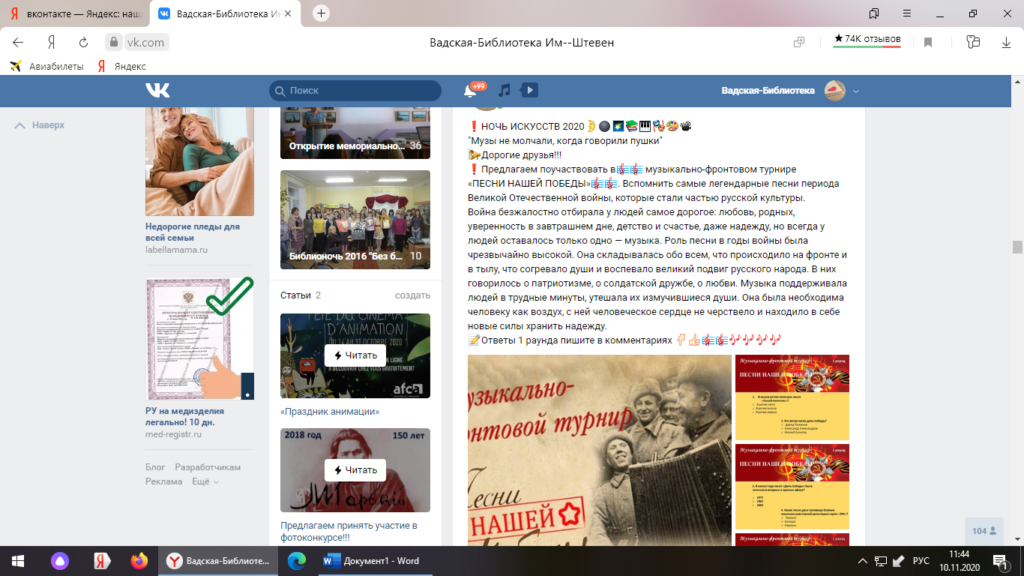
Task: Open Windows Start menu
Action: 18,561
